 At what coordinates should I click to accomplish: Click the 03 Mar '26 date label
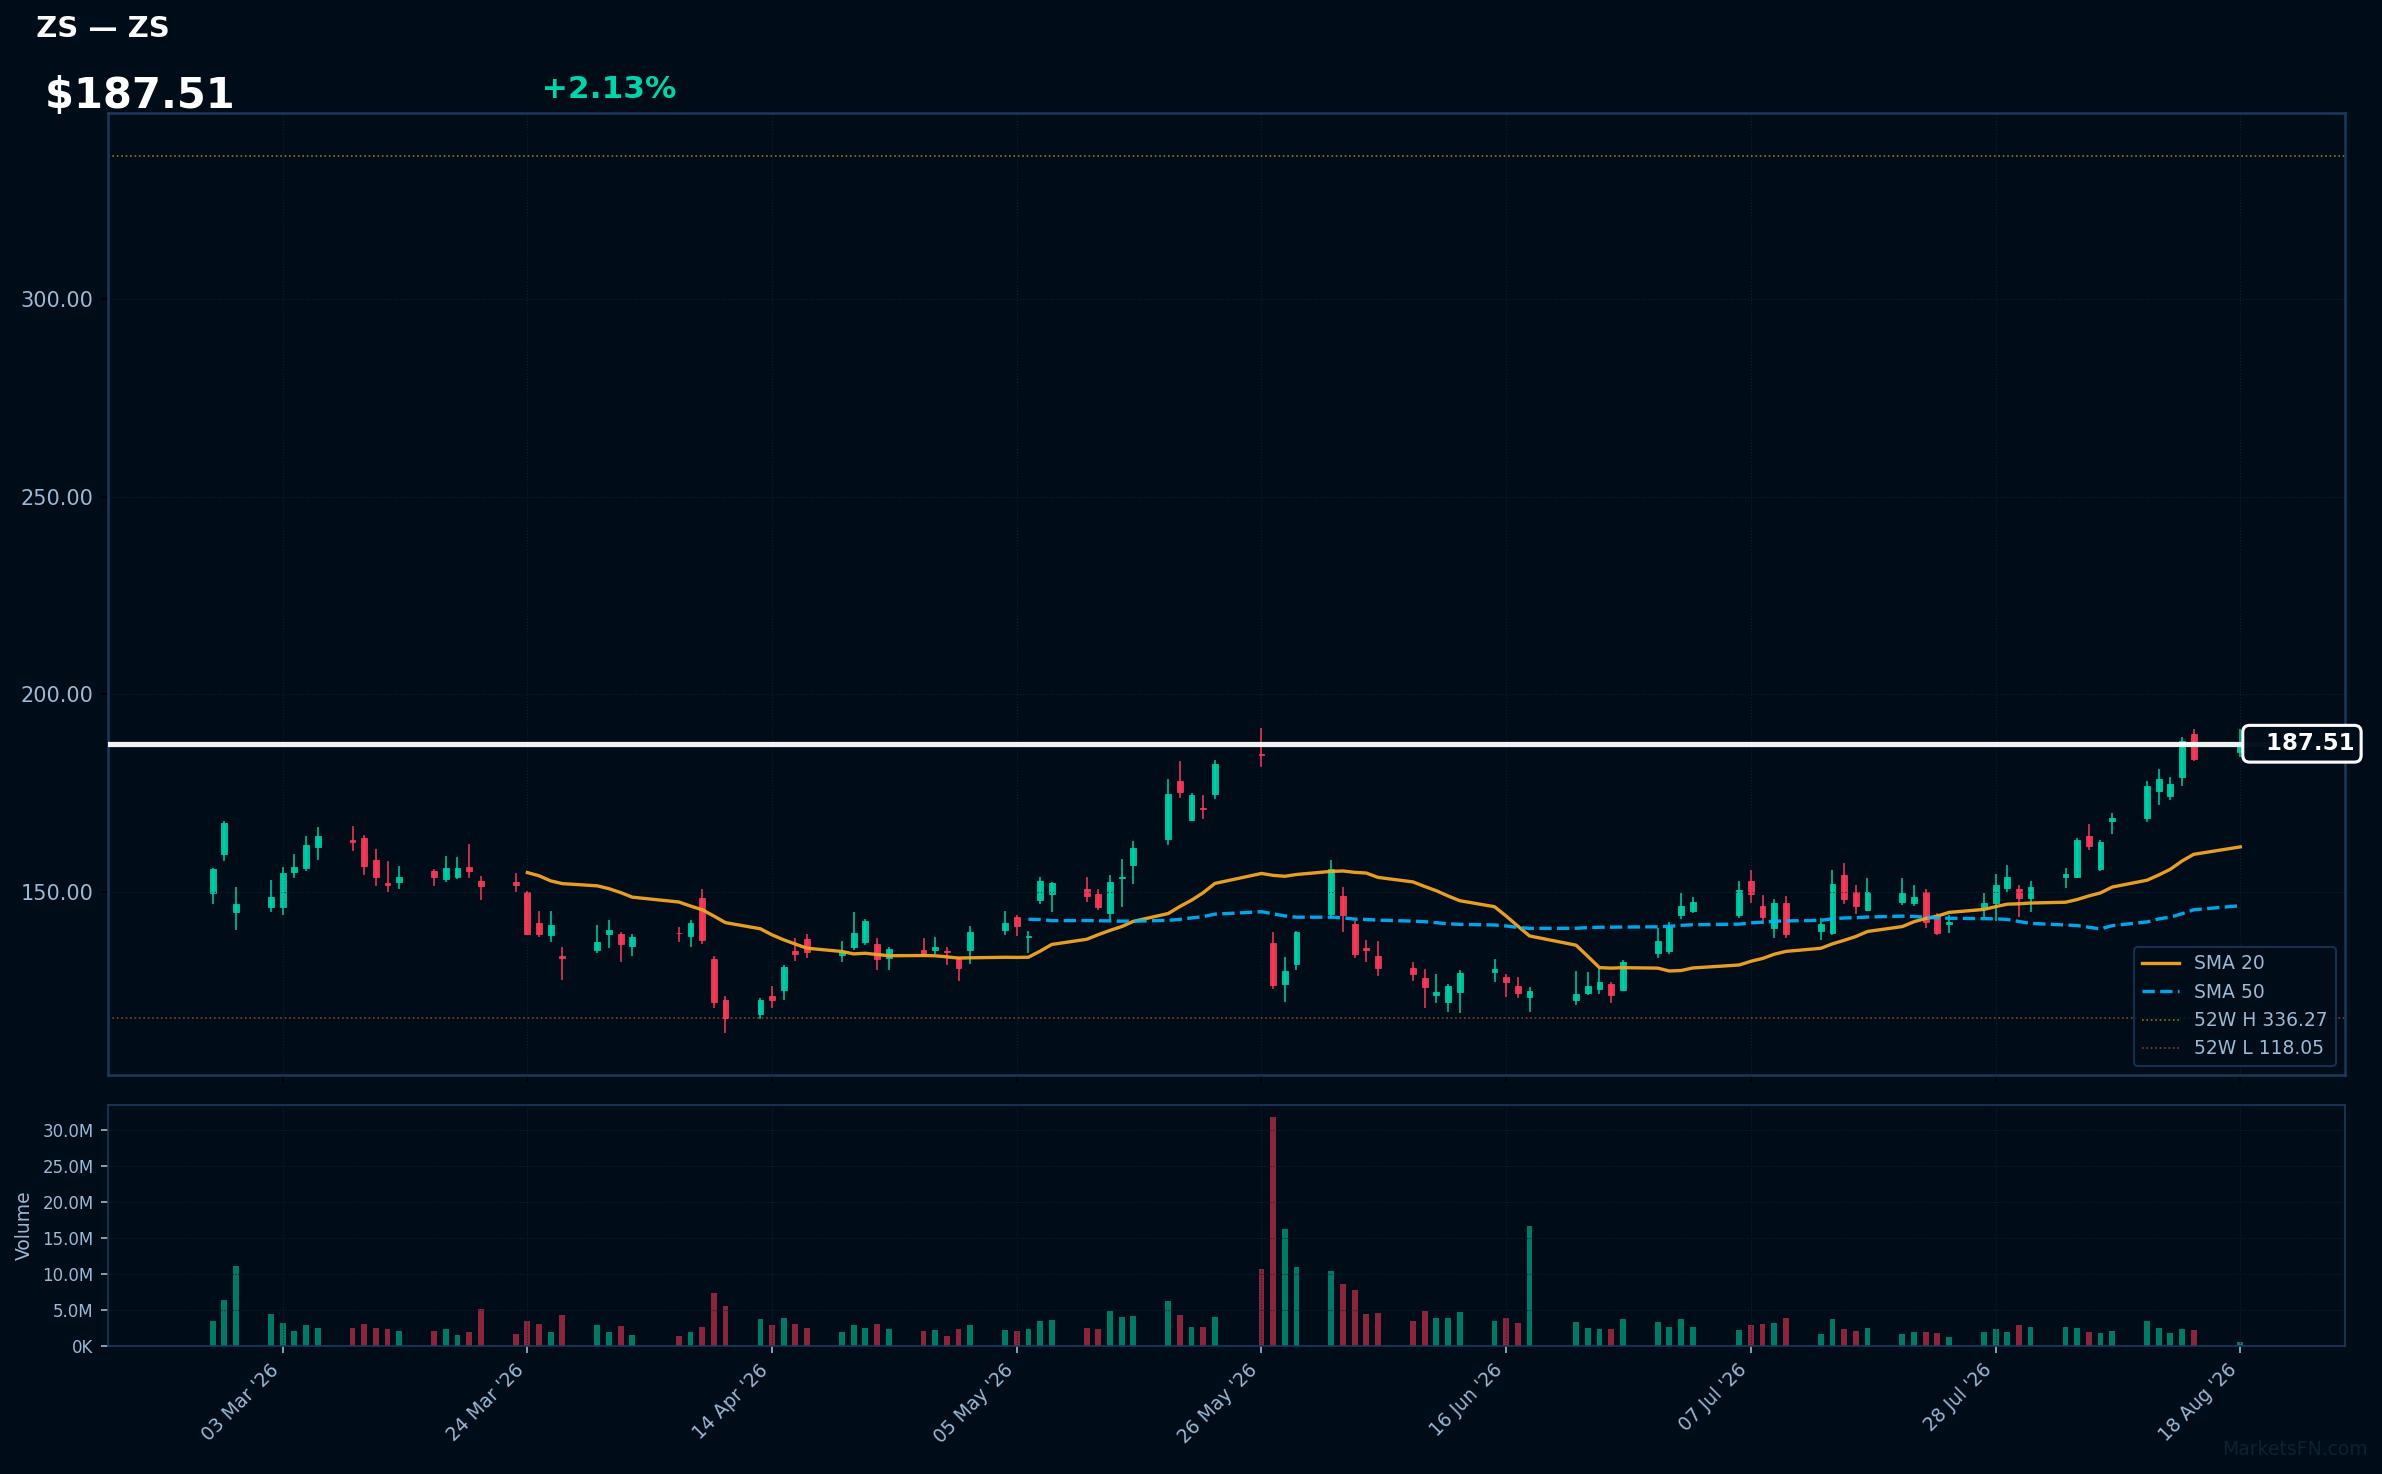(x=240, y=1402)
